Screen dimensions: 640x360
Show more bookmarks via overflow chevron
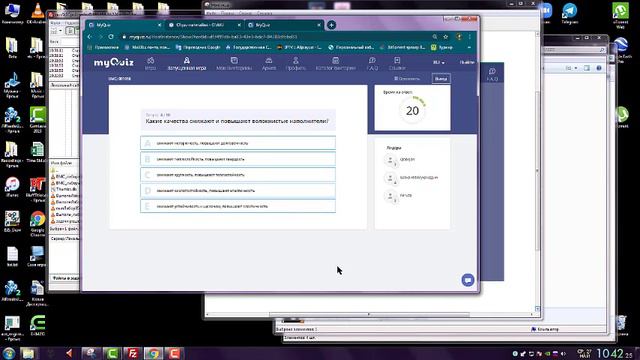469,47
